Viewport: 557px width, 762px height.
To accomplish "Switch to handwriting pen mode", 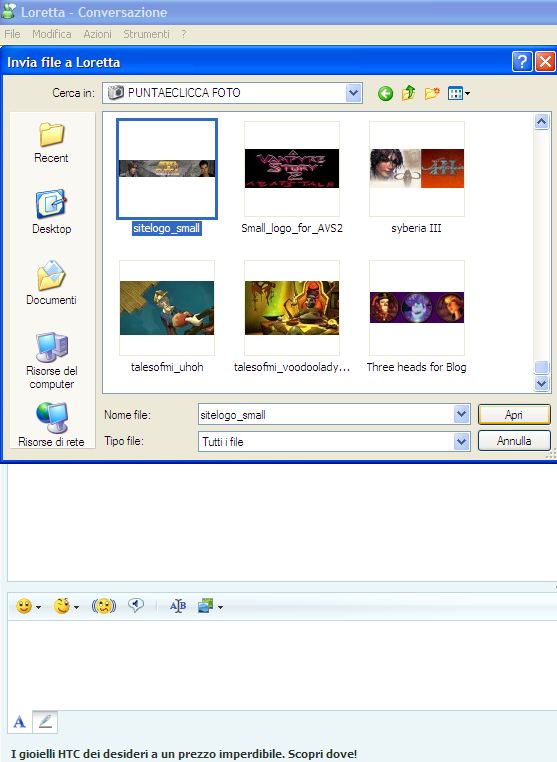I will tap(45, 722).
